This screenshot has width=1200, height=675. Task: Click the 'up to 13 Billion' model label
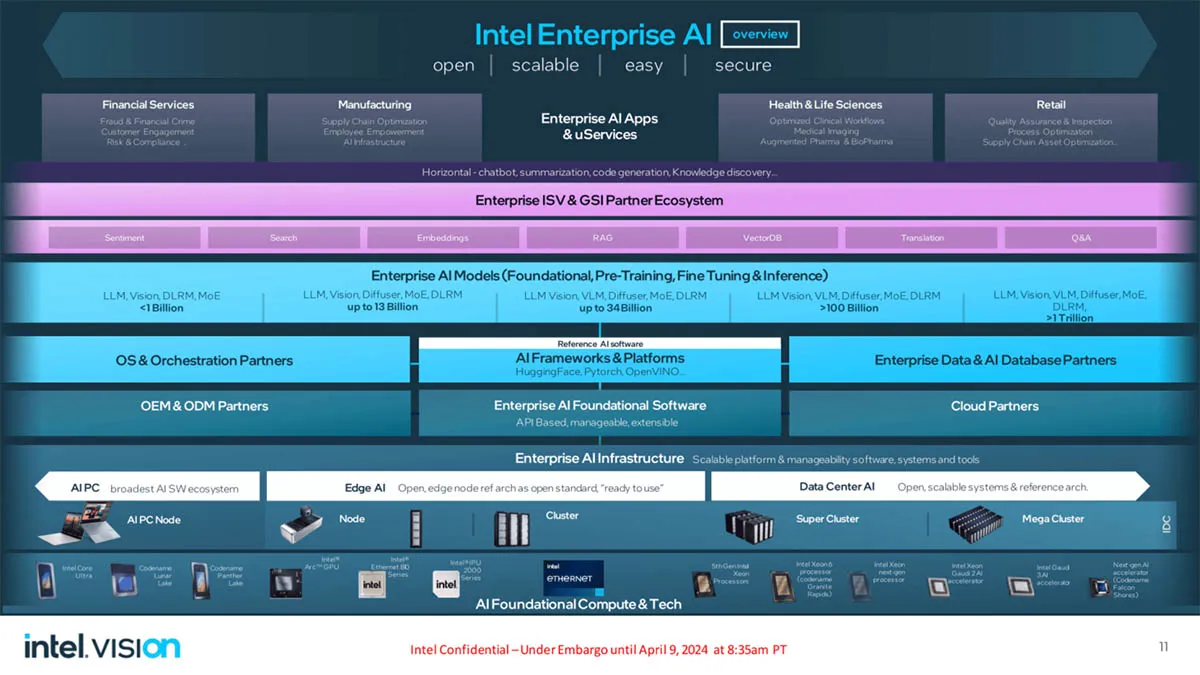383,307
